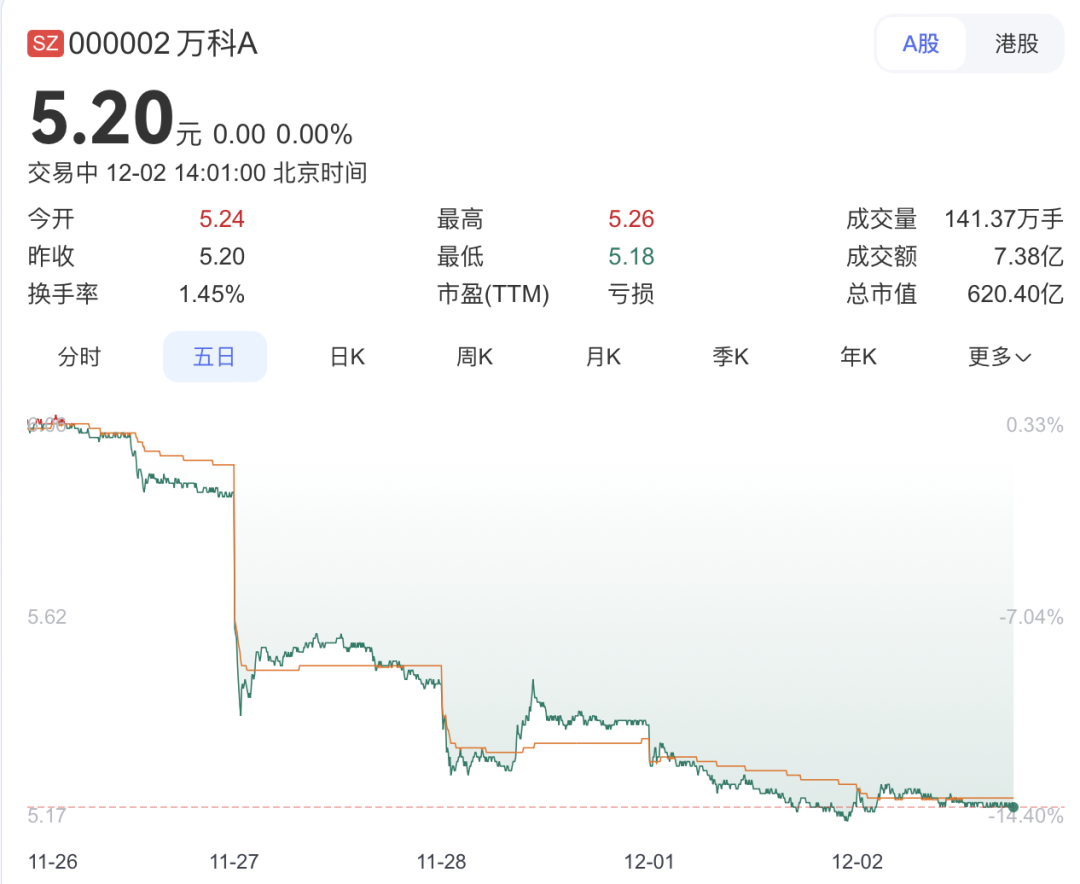Toggle back to the A股 market view
The width and height of the screenshot is (1080, 884).
[x=919, y=44]
